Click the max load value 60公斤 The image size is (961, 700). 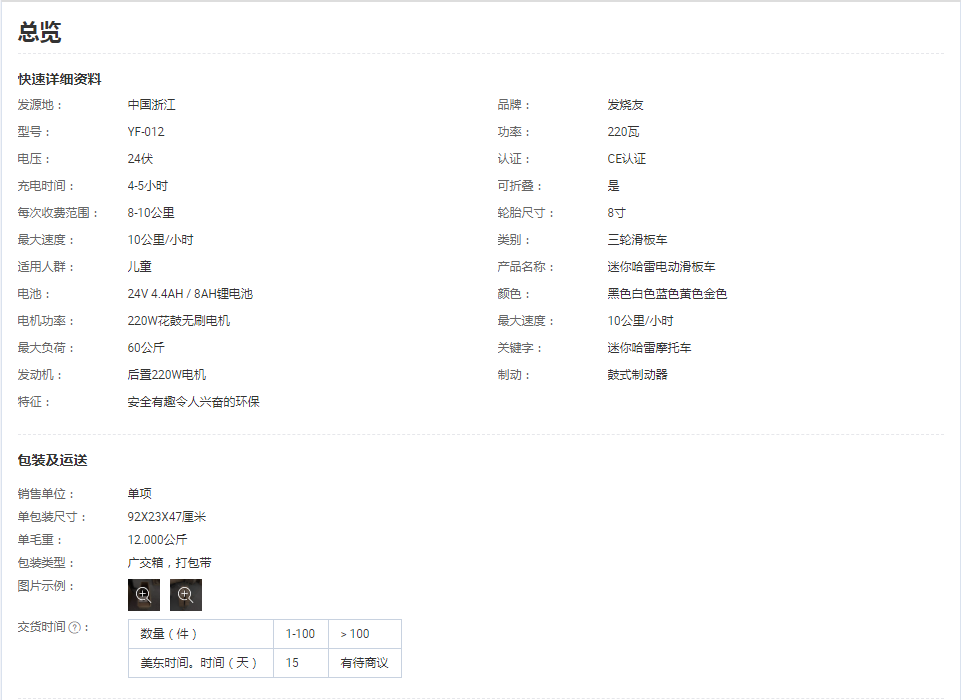tap(146, 348)
